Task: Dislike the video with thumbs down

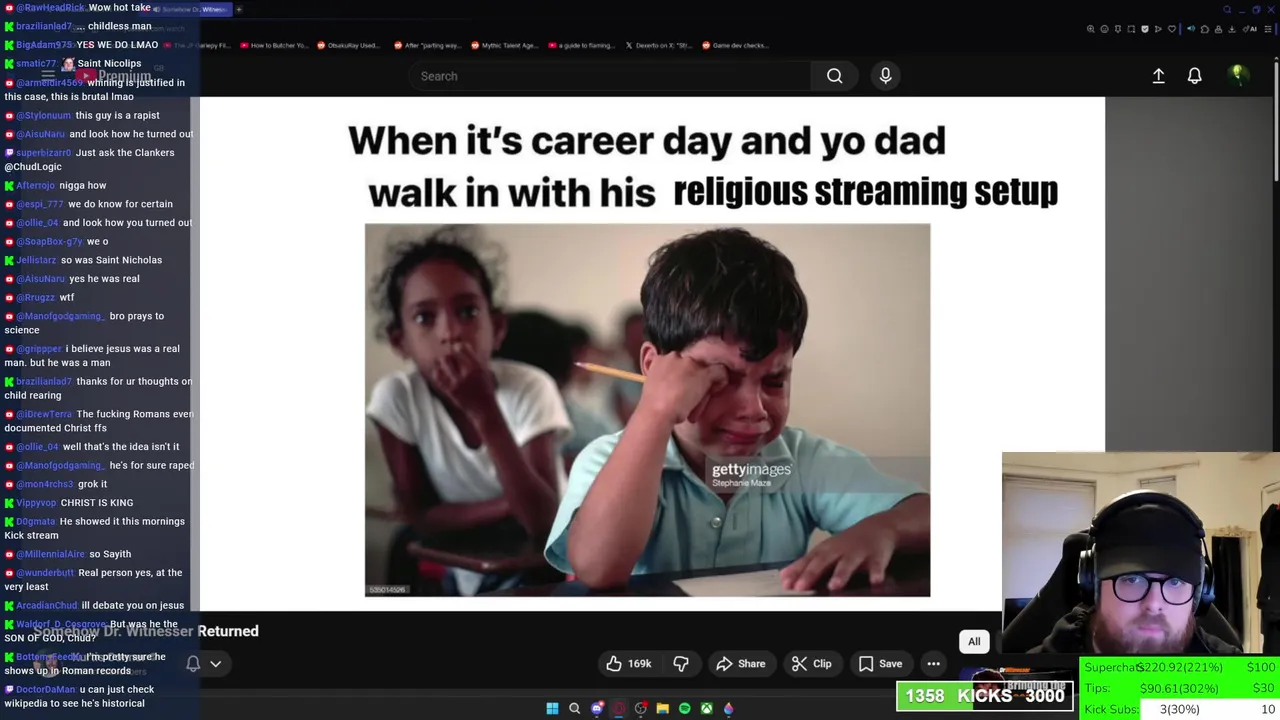Action: pyautogui.click(x=681, y=664)
